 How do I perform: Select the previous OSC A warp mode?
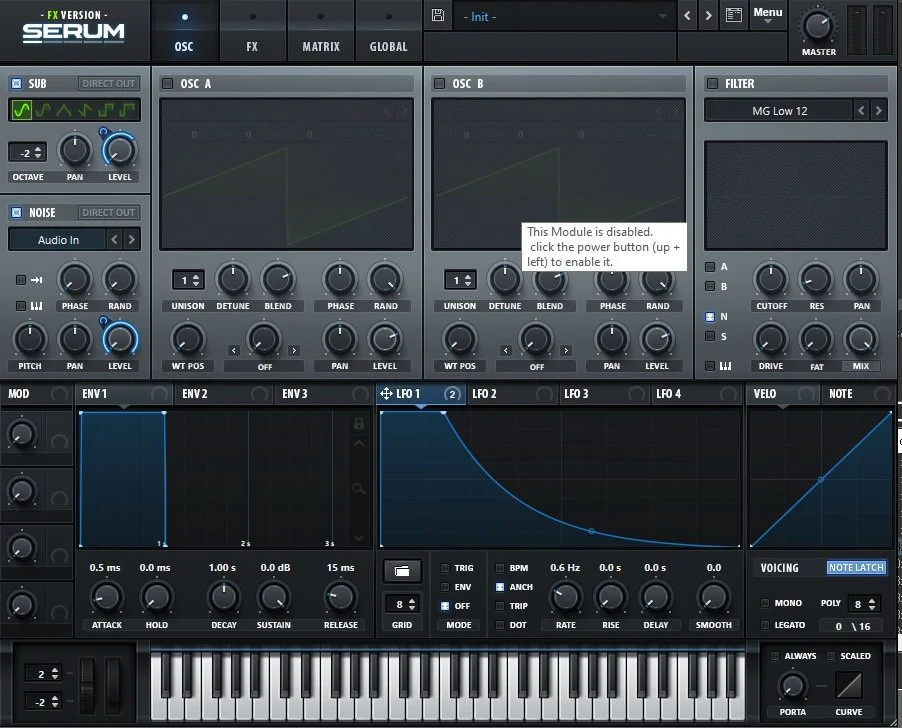coord(234,350)
